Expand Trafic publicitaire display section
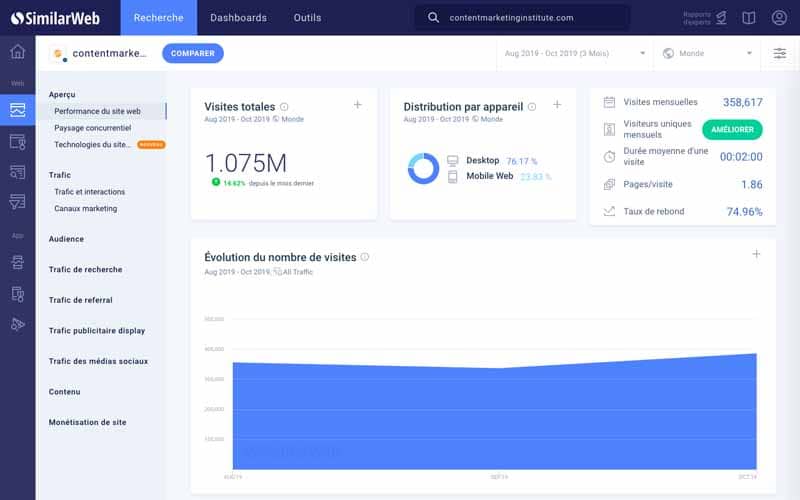800x500 pixels. click(97, 331)
